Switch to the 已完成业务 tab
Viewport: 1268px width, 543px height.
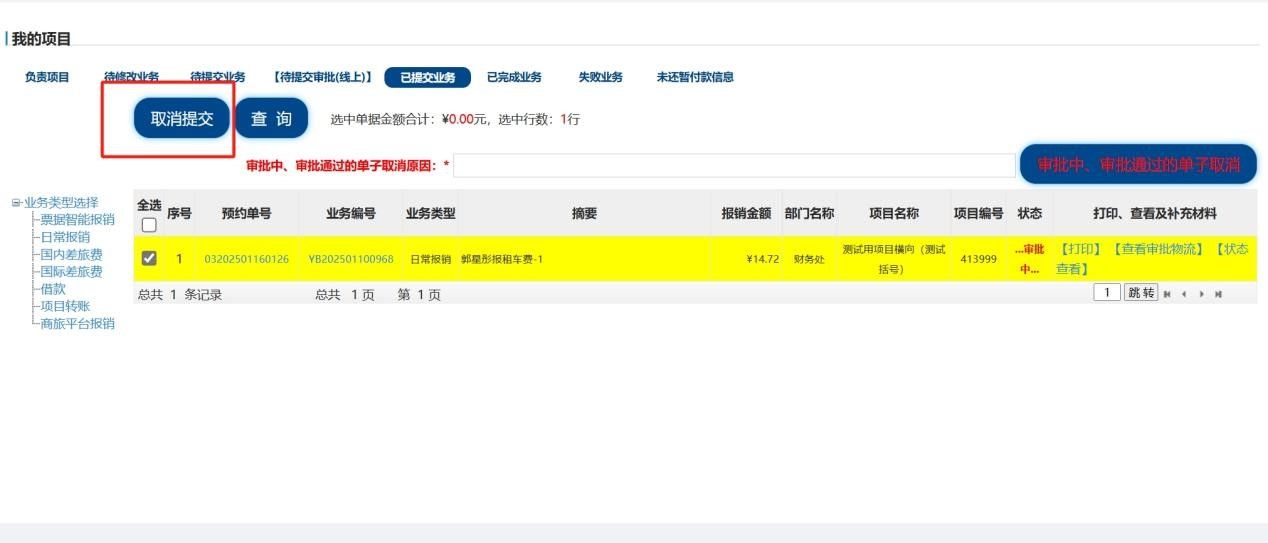[x=514, y=77]
